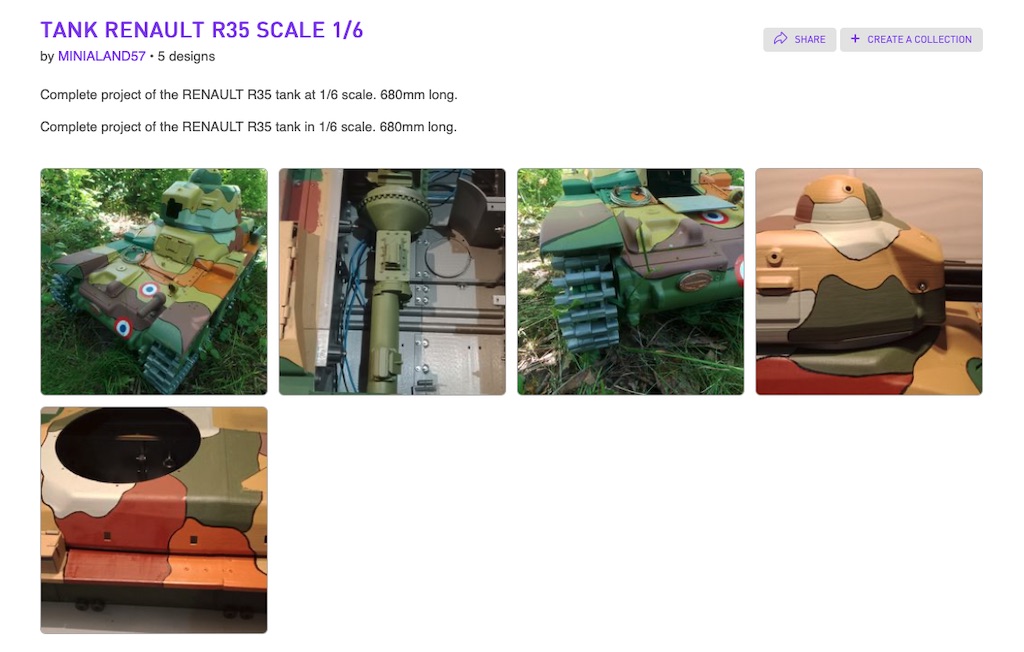Open the track and rear hull thumbnail

pos(631,282)
